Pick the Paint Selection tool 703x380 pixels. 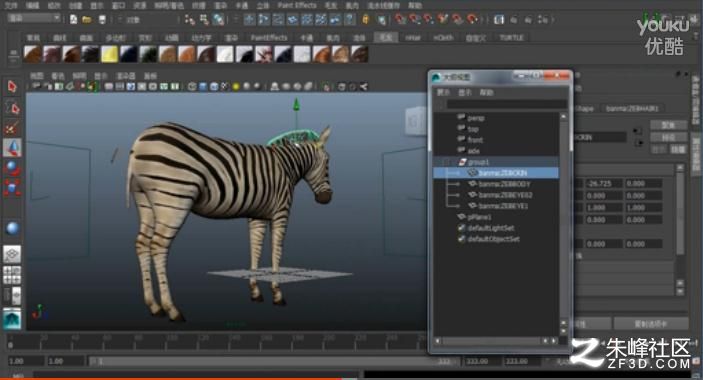pyautogui.click(x=12, y=128)
